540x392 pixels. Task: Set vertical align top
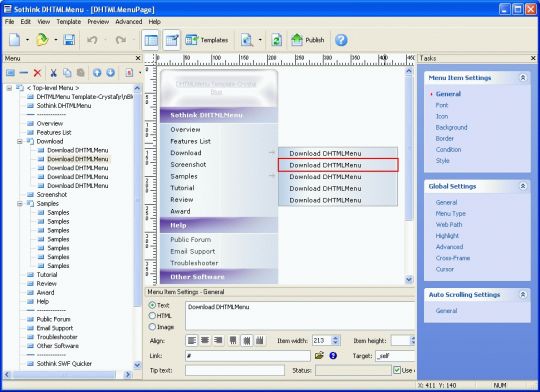click(x=233, y=341)
